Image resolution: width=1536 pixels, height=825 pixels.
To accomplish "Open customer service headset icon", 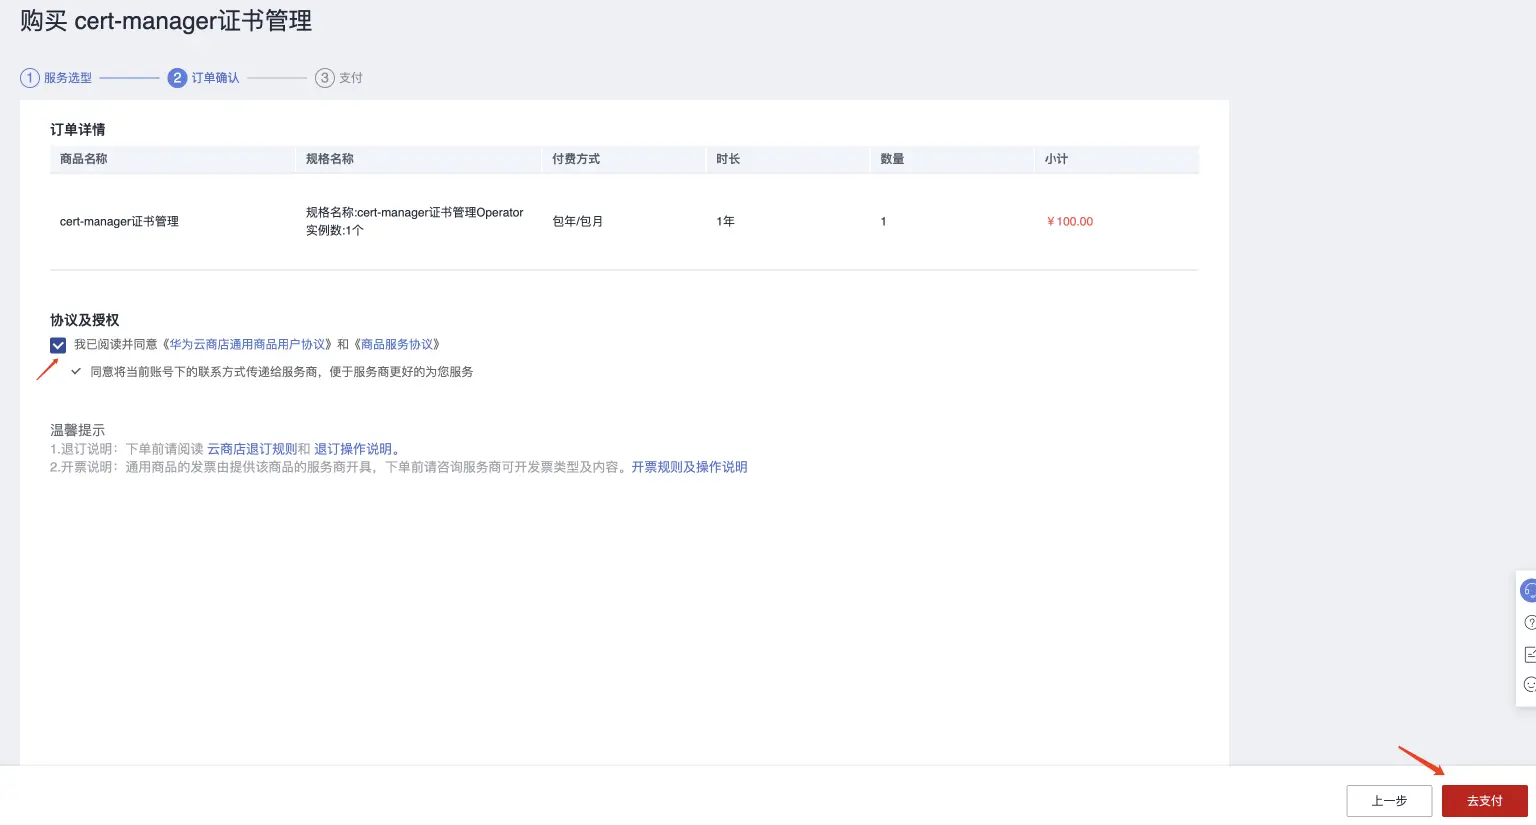I will [x=1528, y=591].
